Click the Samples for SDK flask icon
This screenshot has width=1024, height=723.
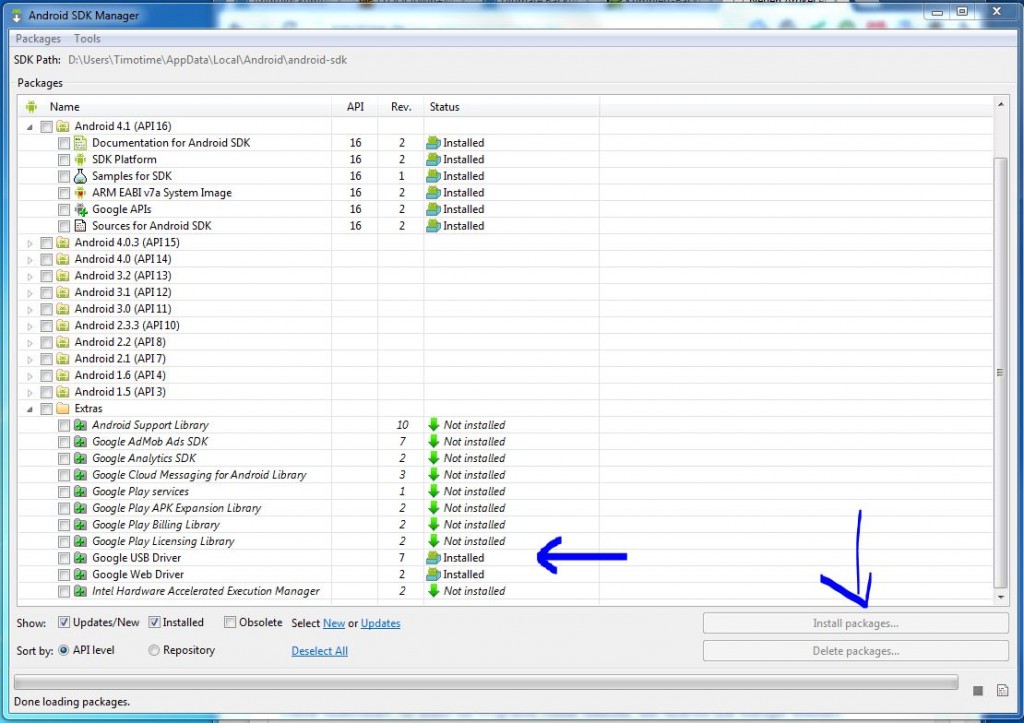coord(80,176)
